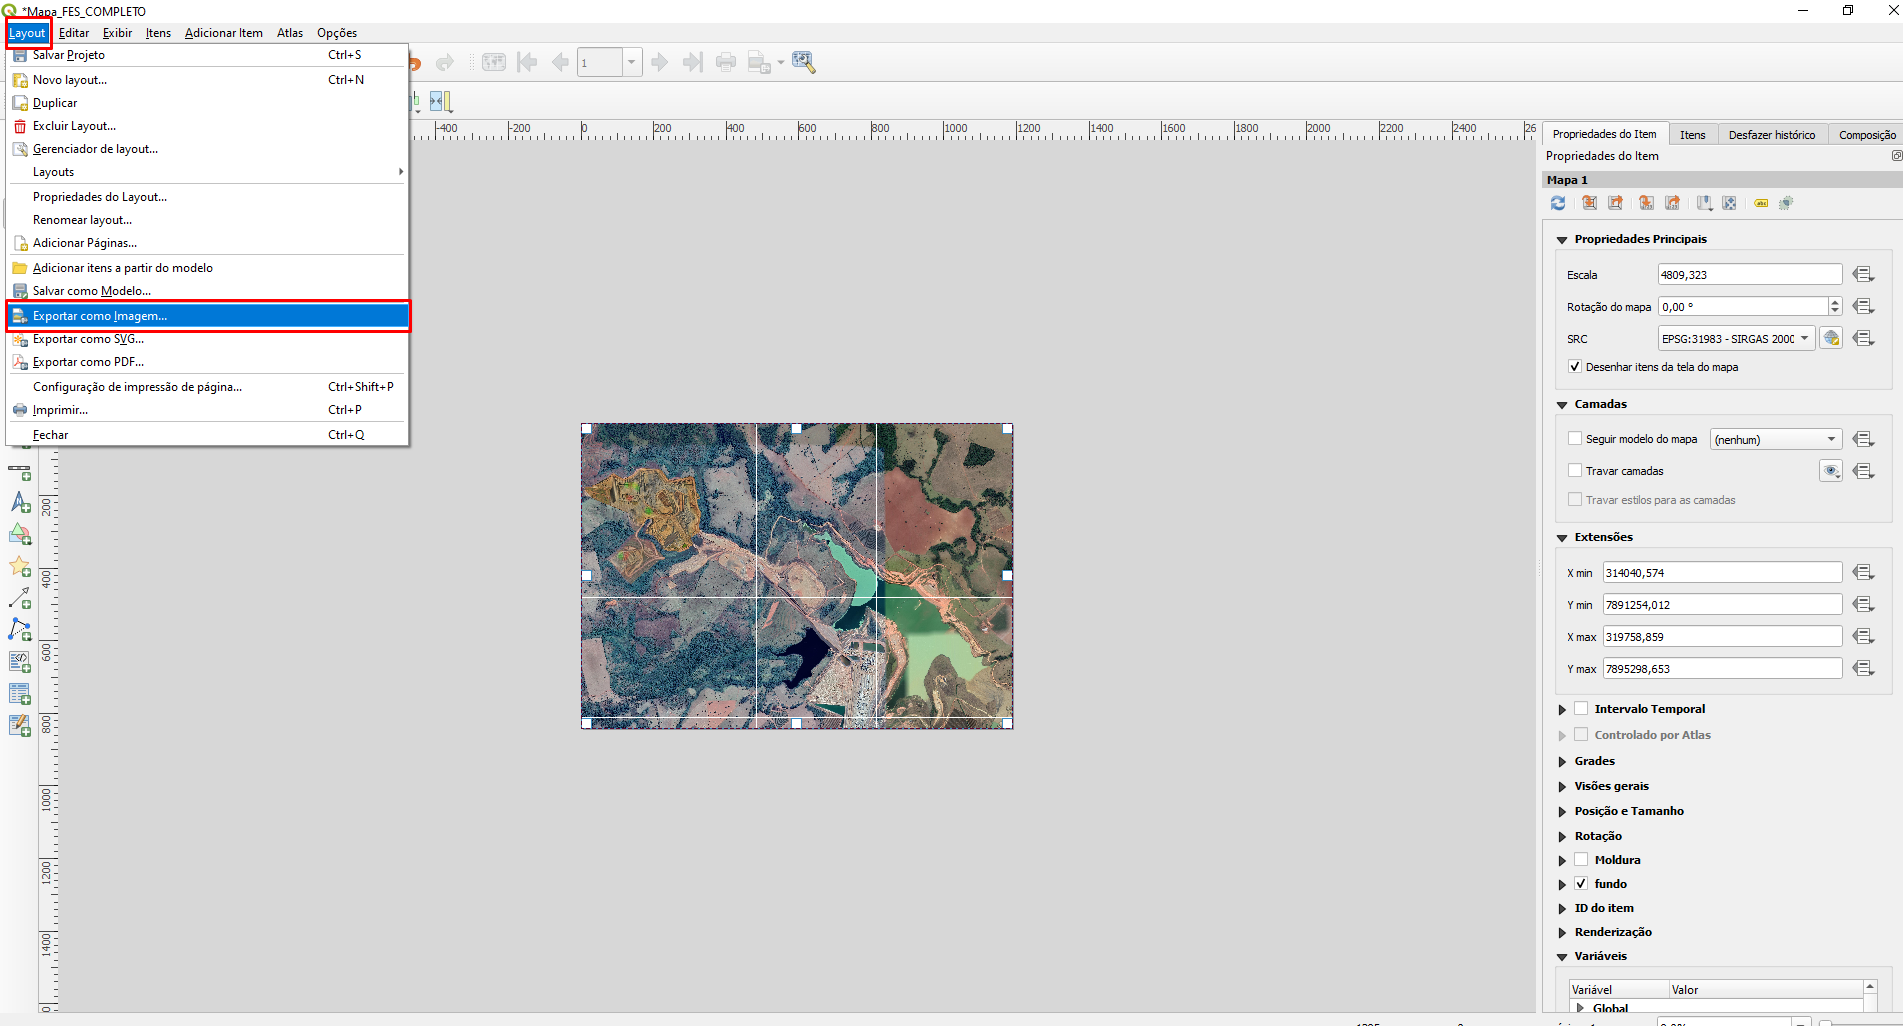Click the X min input field

1722,573
